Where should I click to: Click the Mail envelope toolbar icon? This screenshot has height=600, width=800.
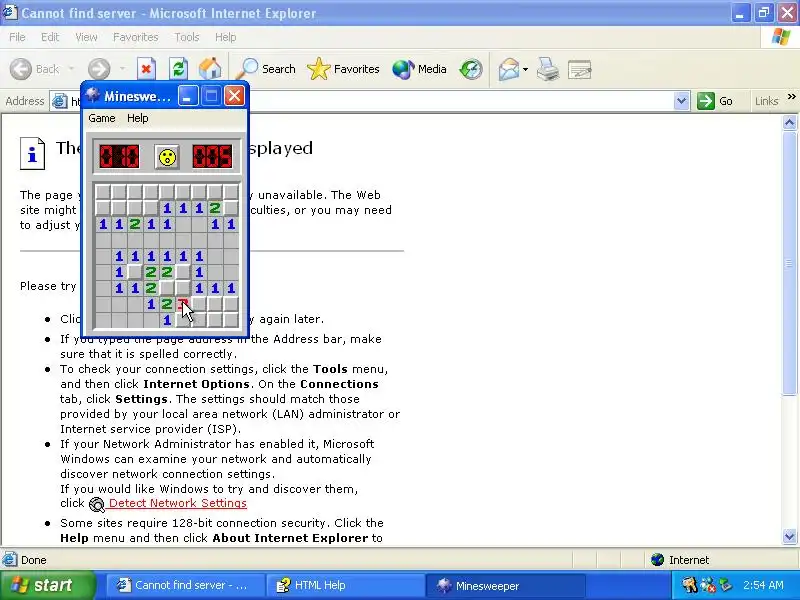[x=509, y=69]
